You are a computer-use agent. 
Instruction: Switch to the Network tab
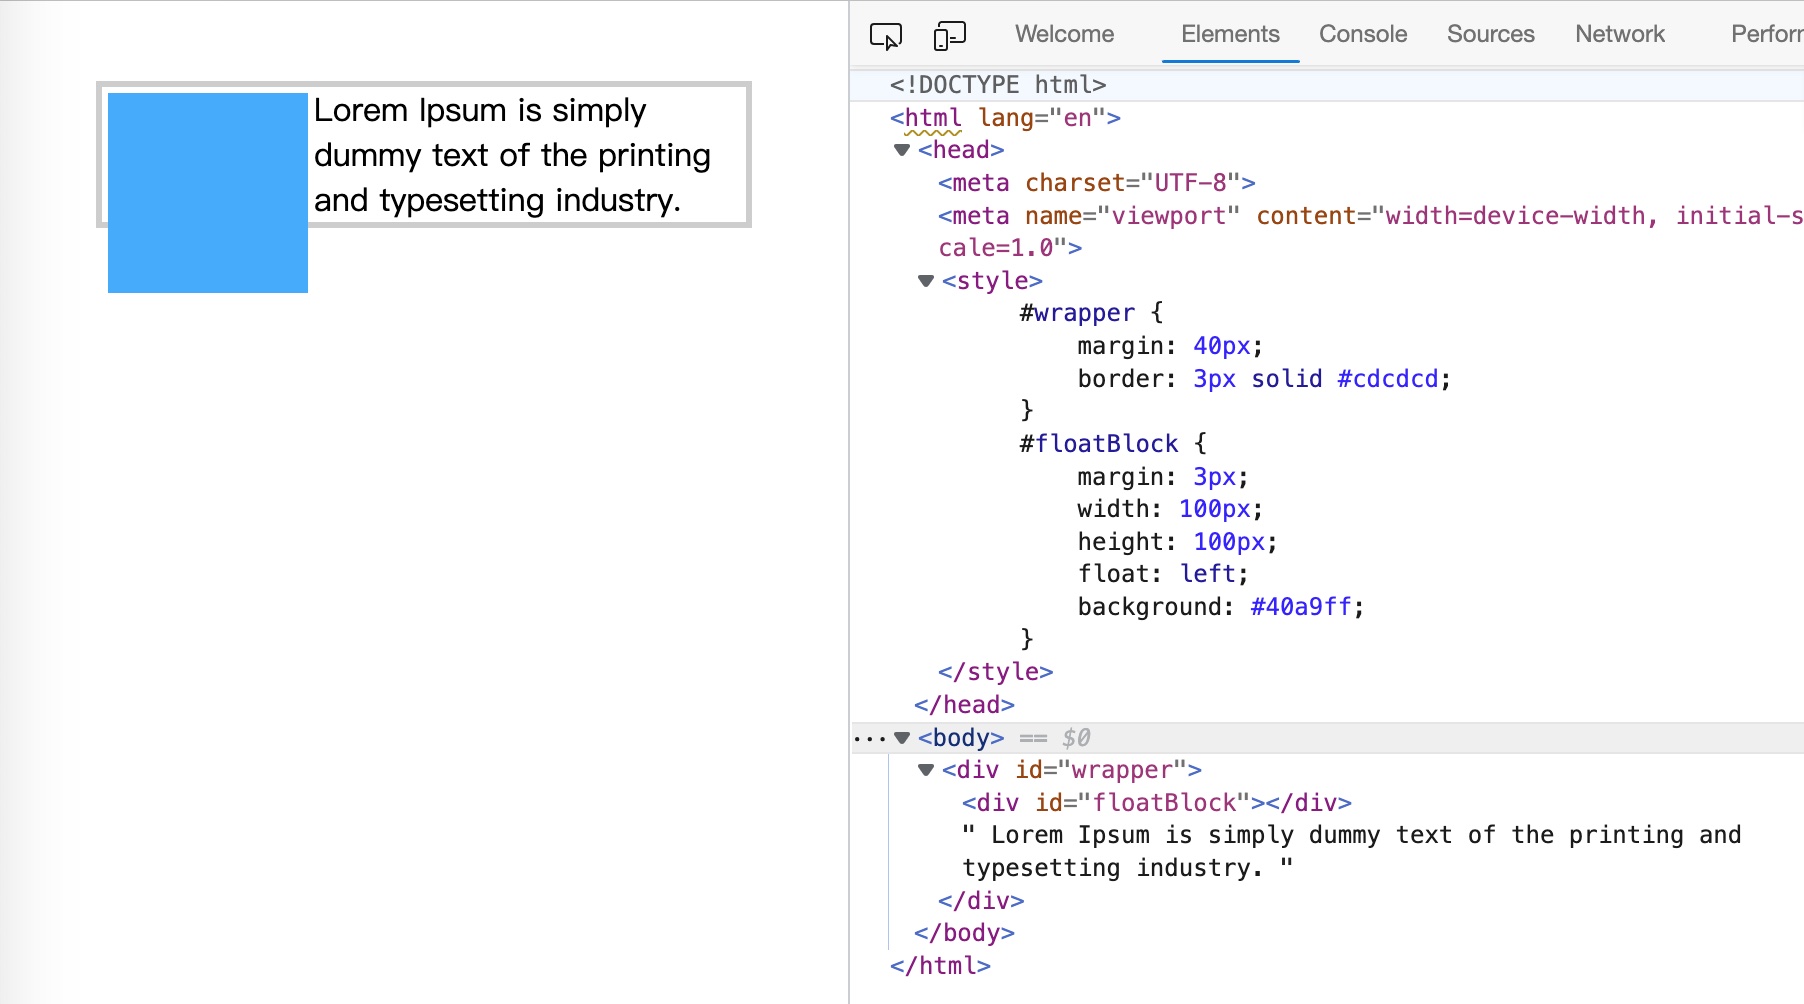click(1619, 34)
